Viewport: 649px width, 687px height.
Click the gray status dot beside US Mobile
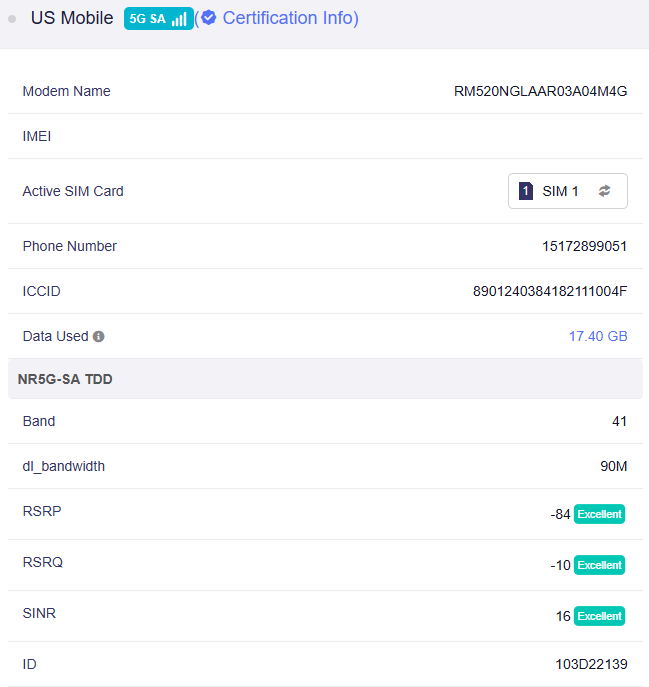pyautogui.click(x=12, y=19)
